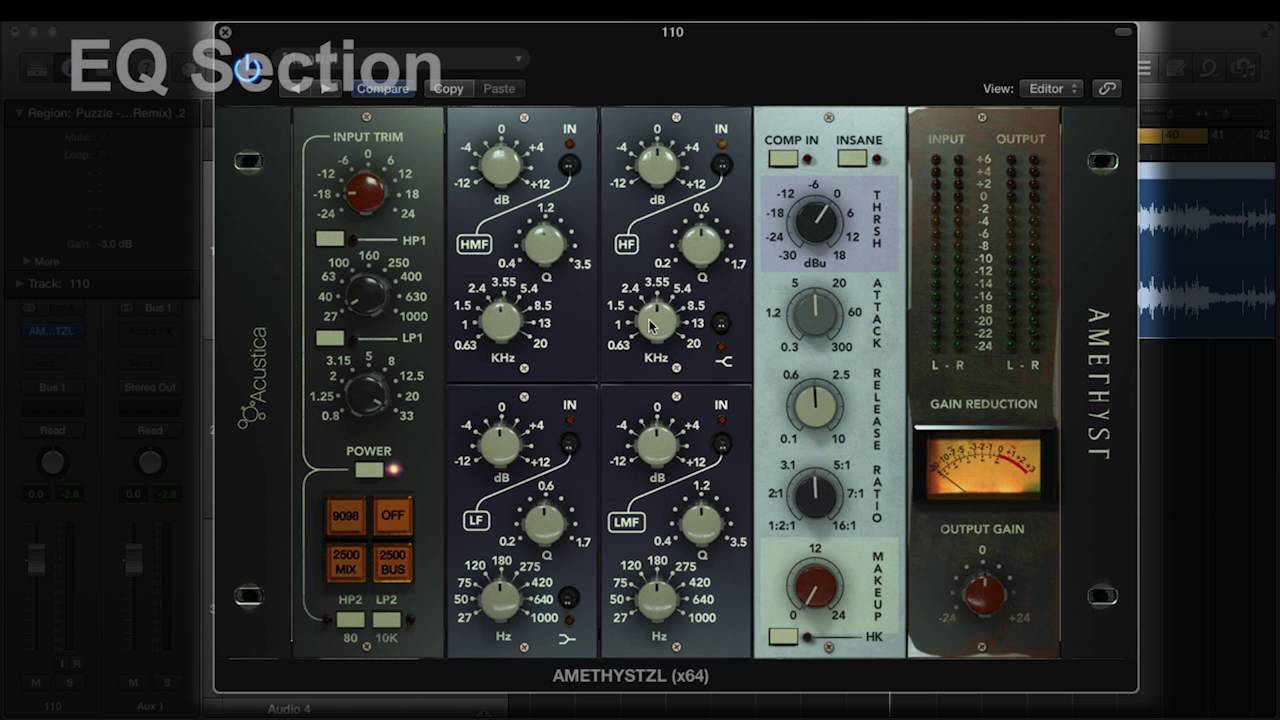
Task: Go to previous preset arrow
Action: point(297,89)
